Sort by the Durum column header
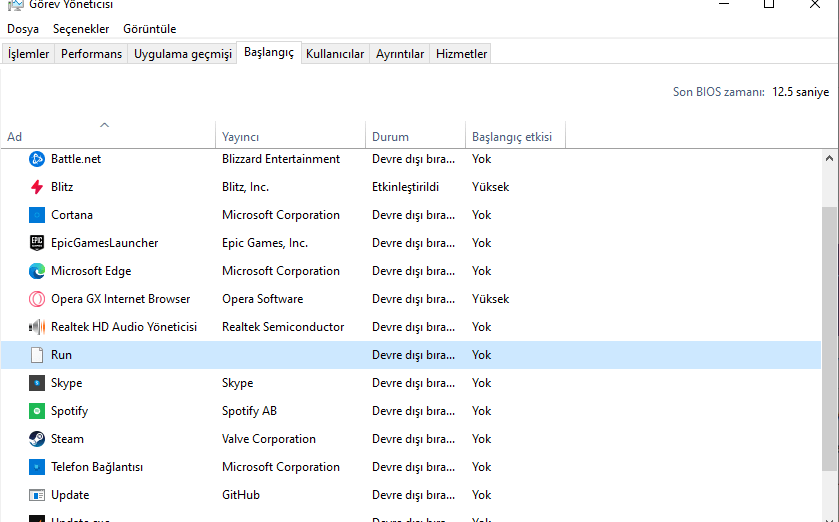 click(x=416, y=137)
